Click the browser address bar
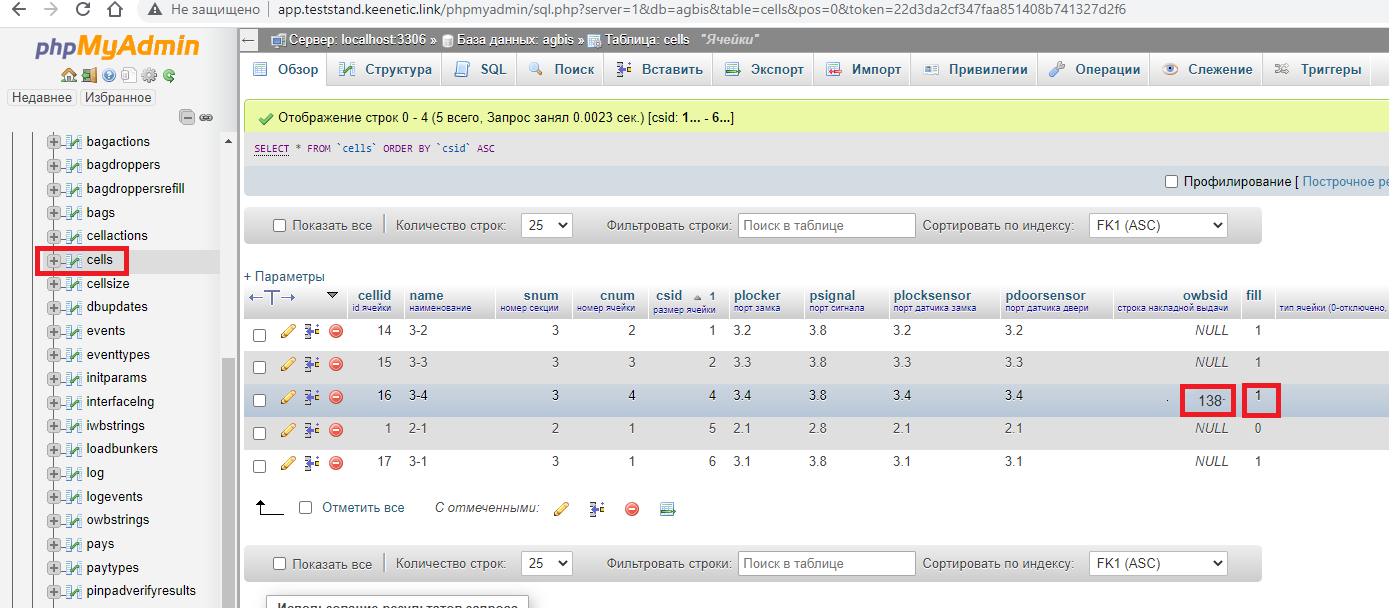This screenshot has height=608, width=1389. [x=700, y=10]
